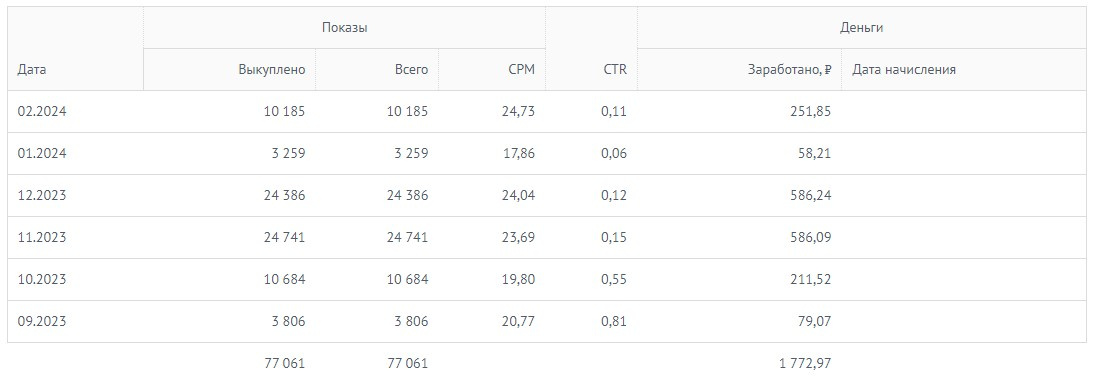Select the 11.2023 date row
Viewport: 1098px width, 386px height.
coord(547,237)
